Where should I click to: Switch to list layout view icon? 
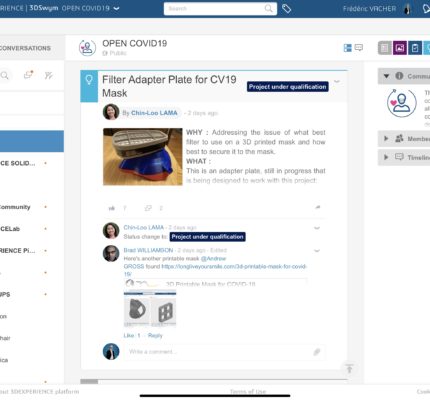coord(347,48)
